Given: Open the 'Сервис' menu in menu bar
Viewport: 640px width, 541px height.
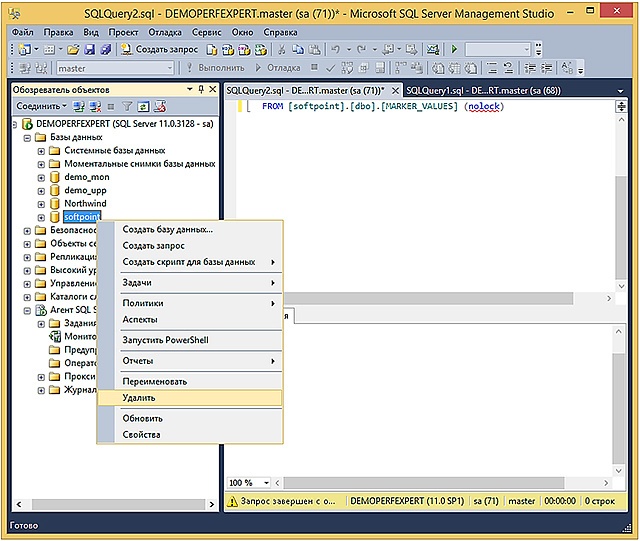Looking at the screenshot, I should coord(206,32).
